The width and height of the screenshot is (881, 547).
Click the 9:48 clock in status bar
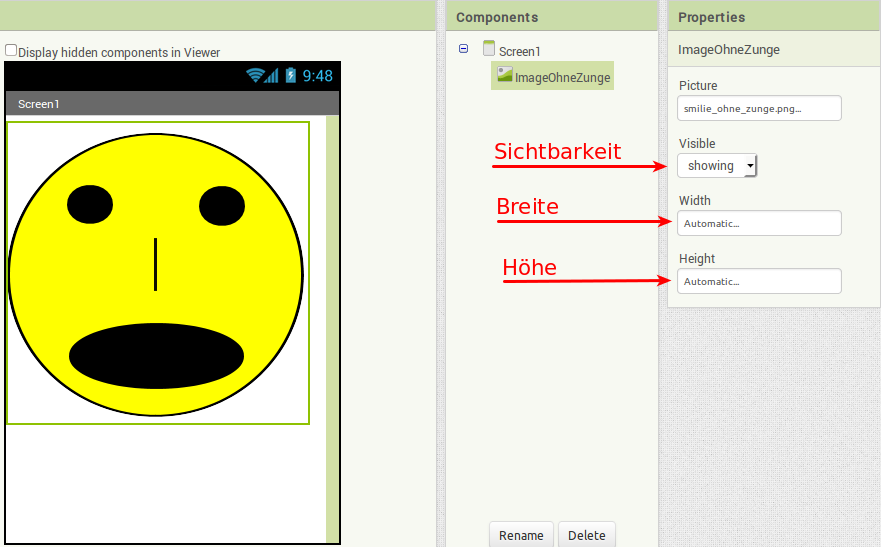click(318, 76)
